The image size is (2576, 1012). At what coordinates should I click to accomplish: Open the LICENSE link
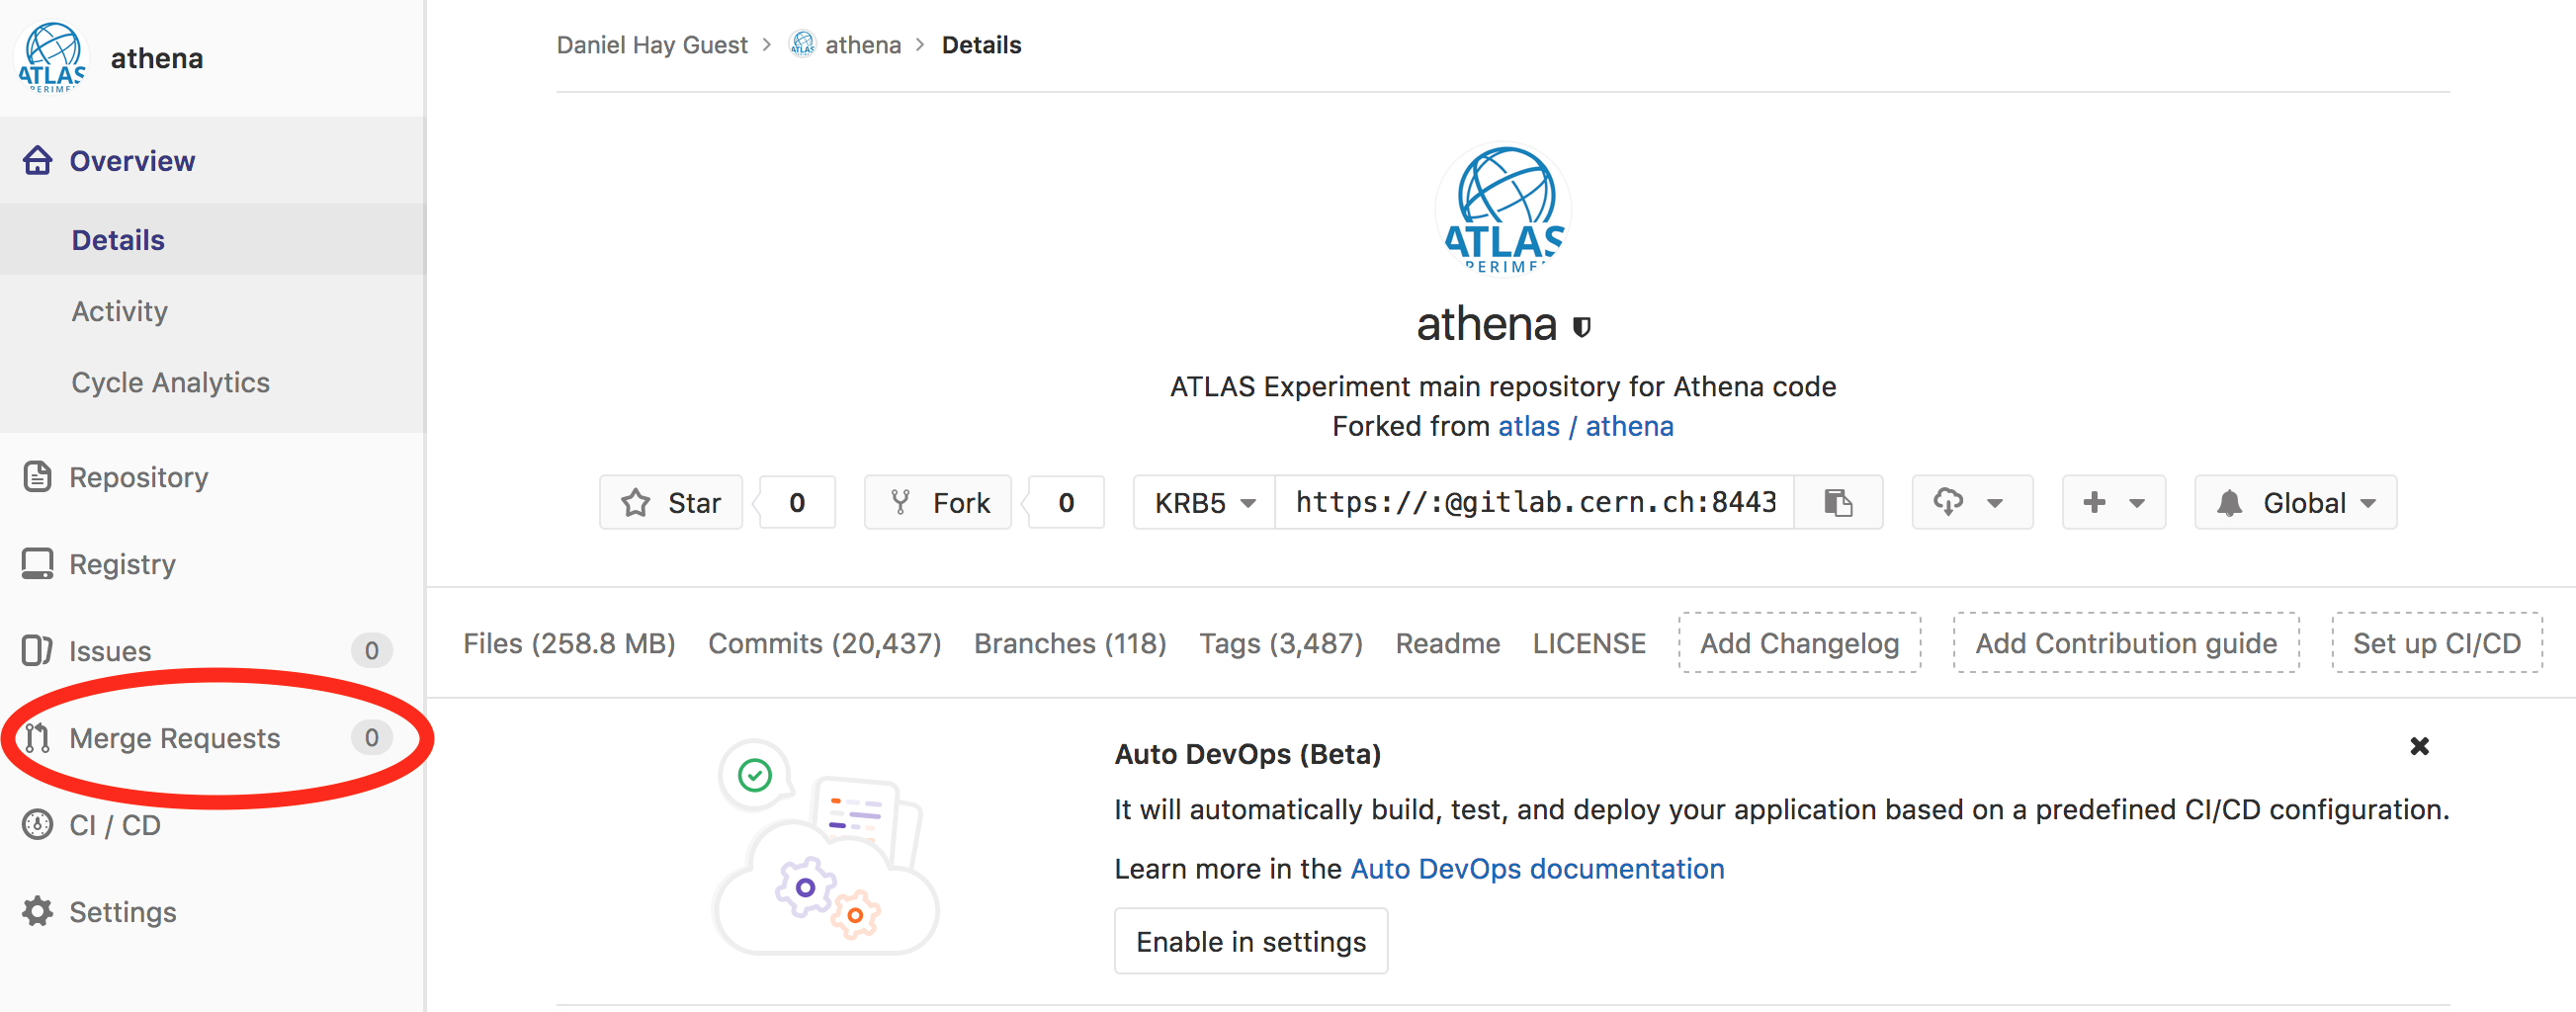click(1589, 643)
